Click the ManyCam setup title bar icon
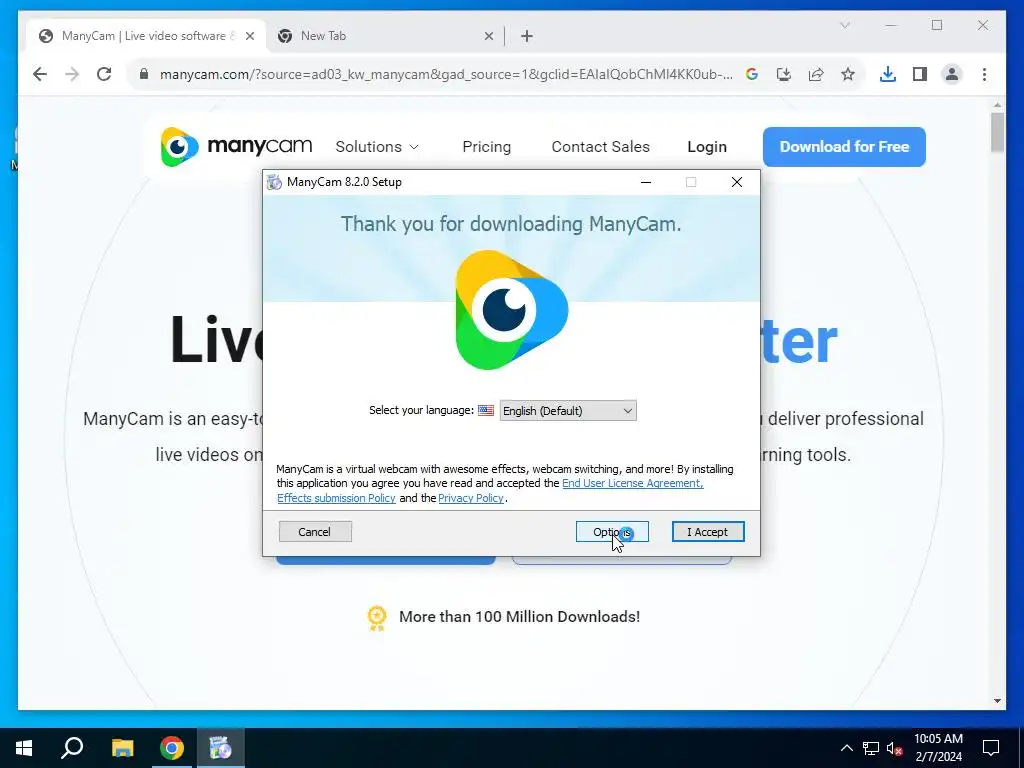This screenshot has width=1024, height=768. click(274, 182)
